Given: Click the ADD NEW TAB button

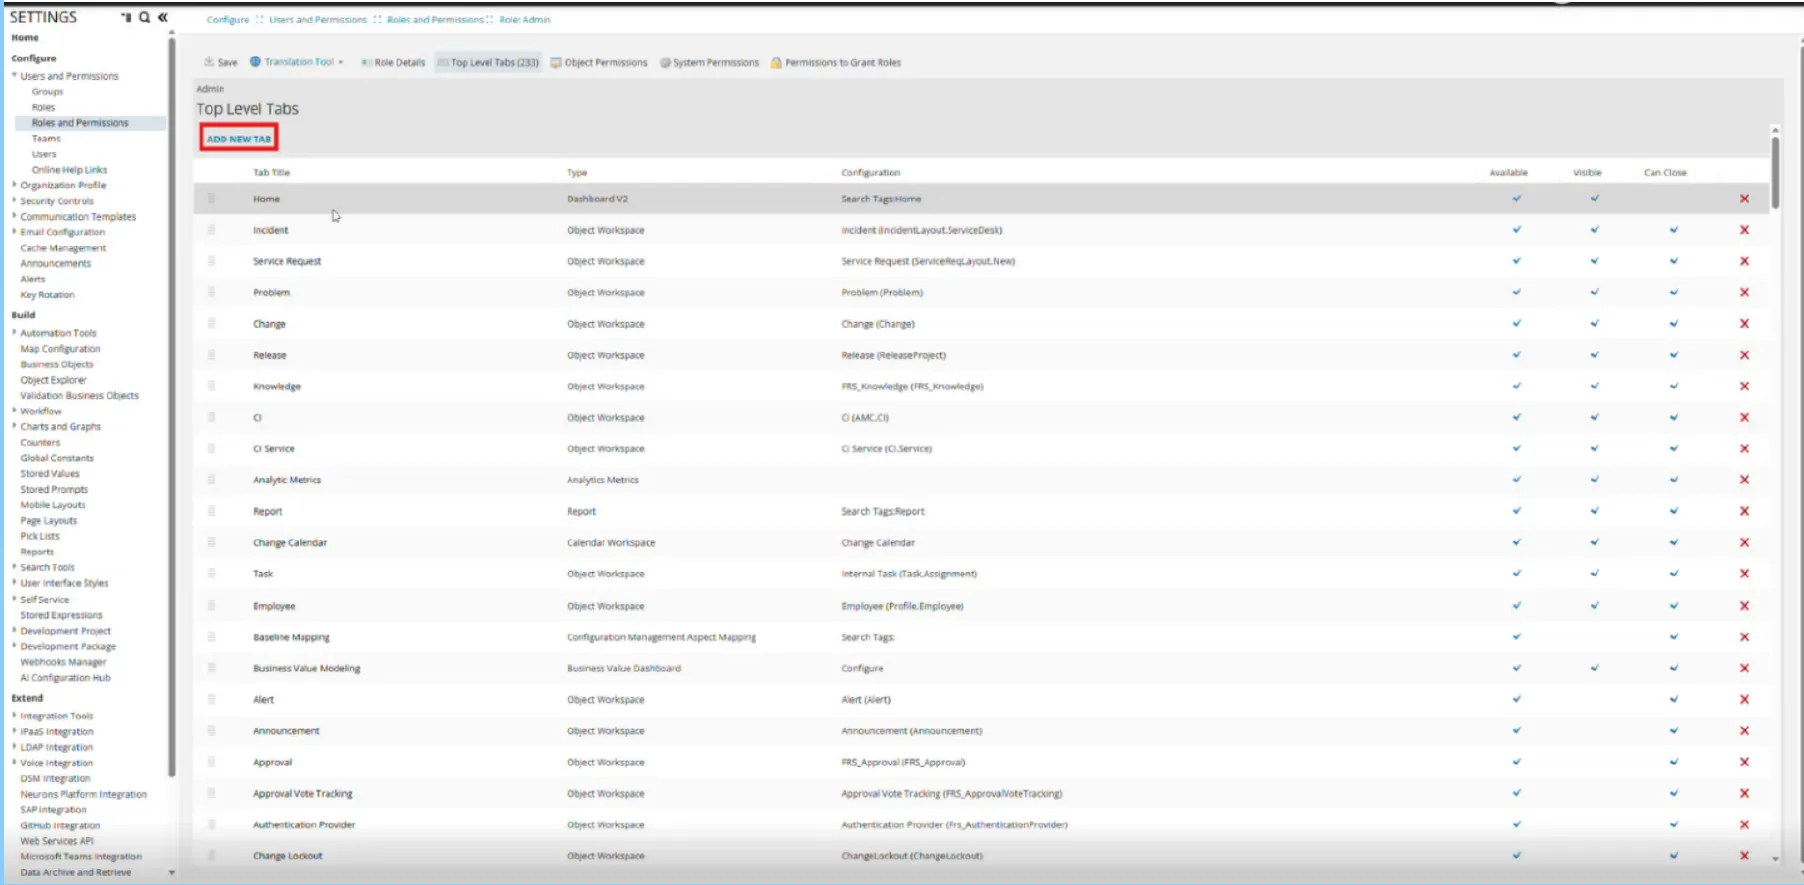Looking at the screenshot, I should (239, 138).
